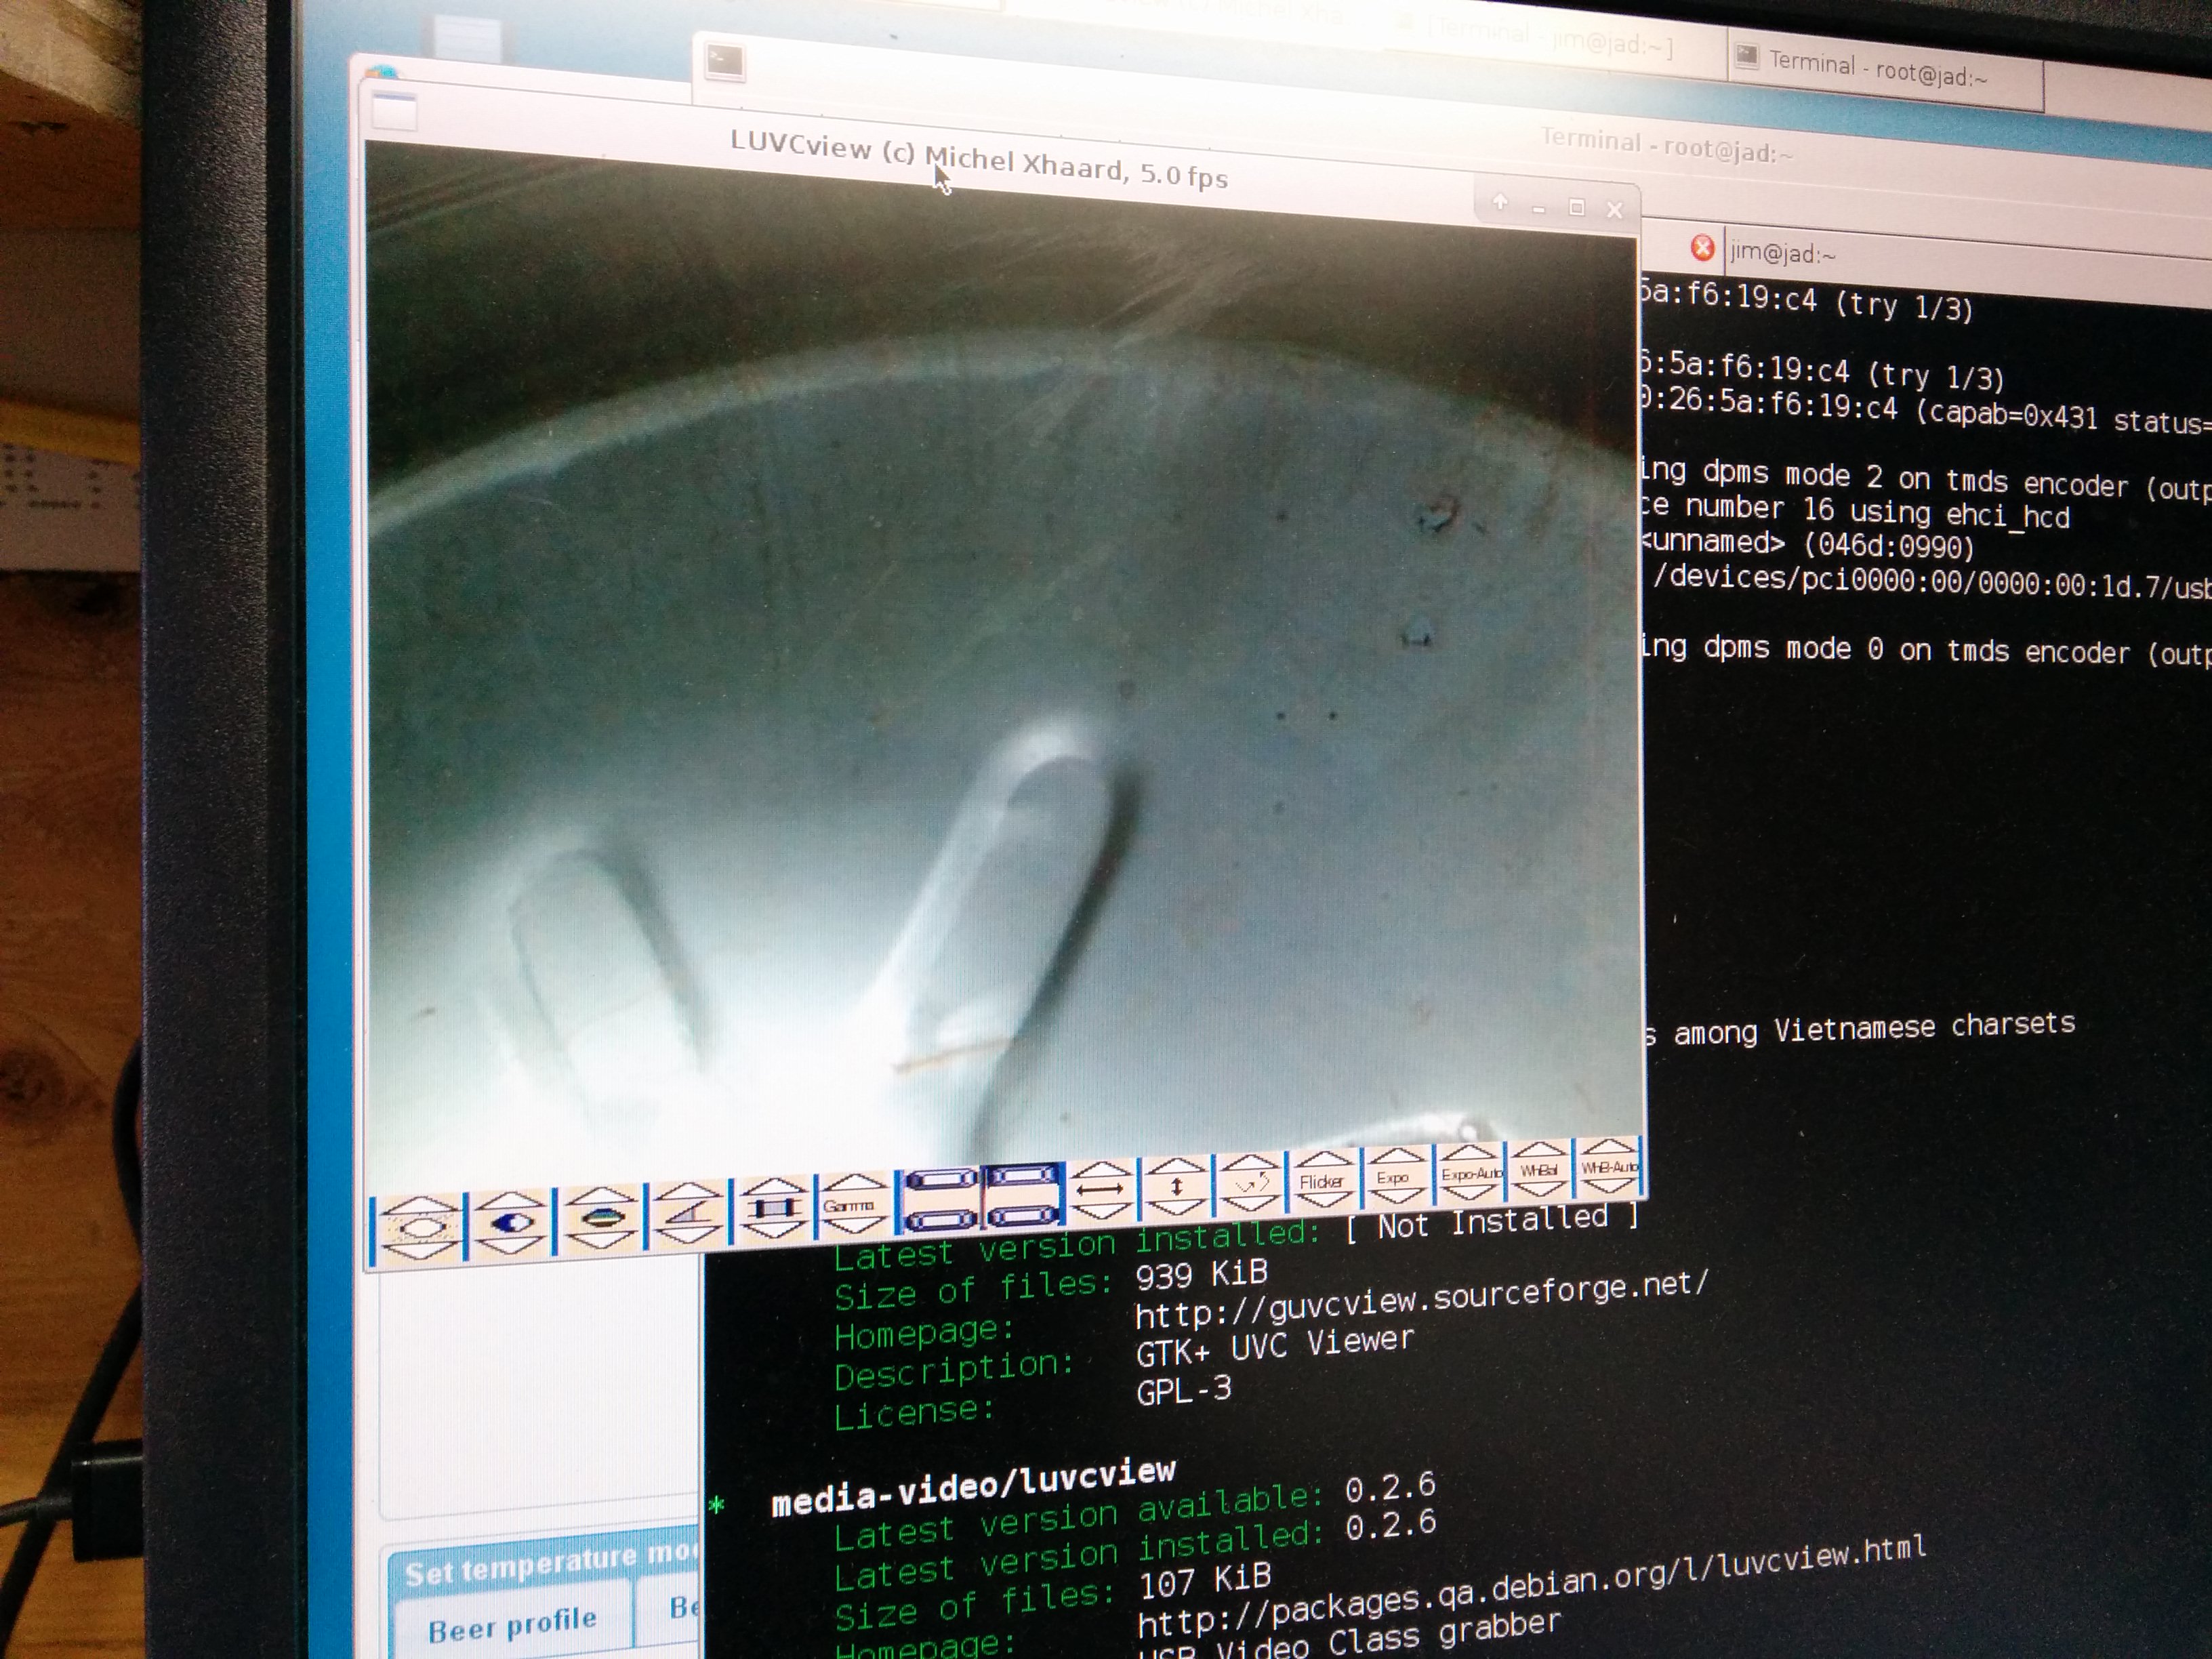Click the LUVCview title bar text

[x=978, y=160]
